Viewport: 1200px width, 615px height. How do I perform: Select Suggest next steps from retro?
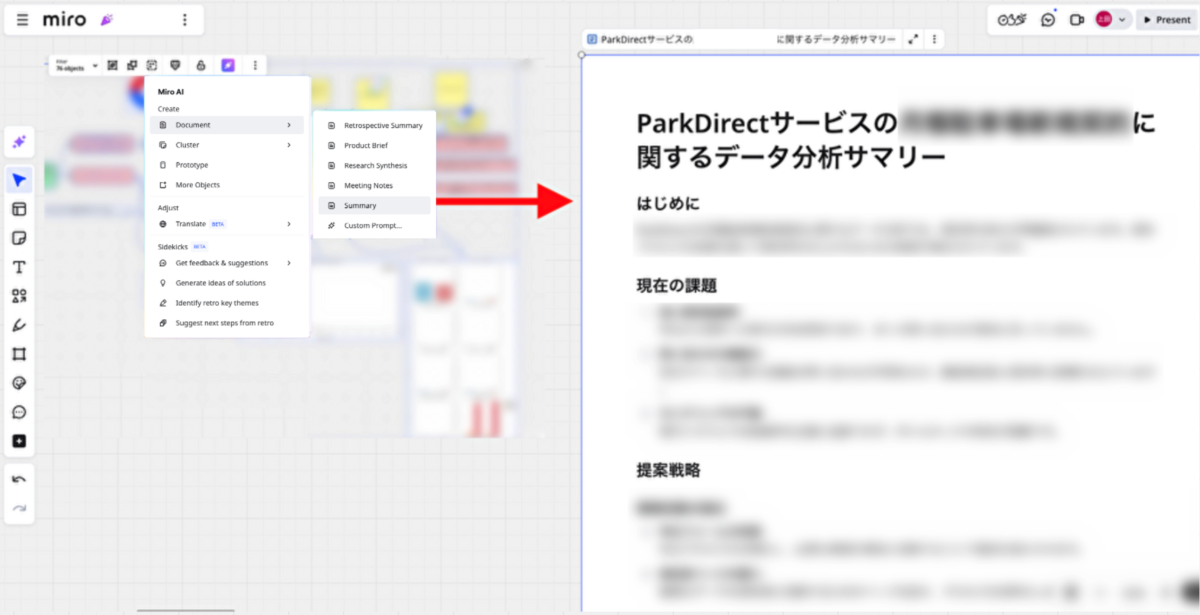click(227, 323)
